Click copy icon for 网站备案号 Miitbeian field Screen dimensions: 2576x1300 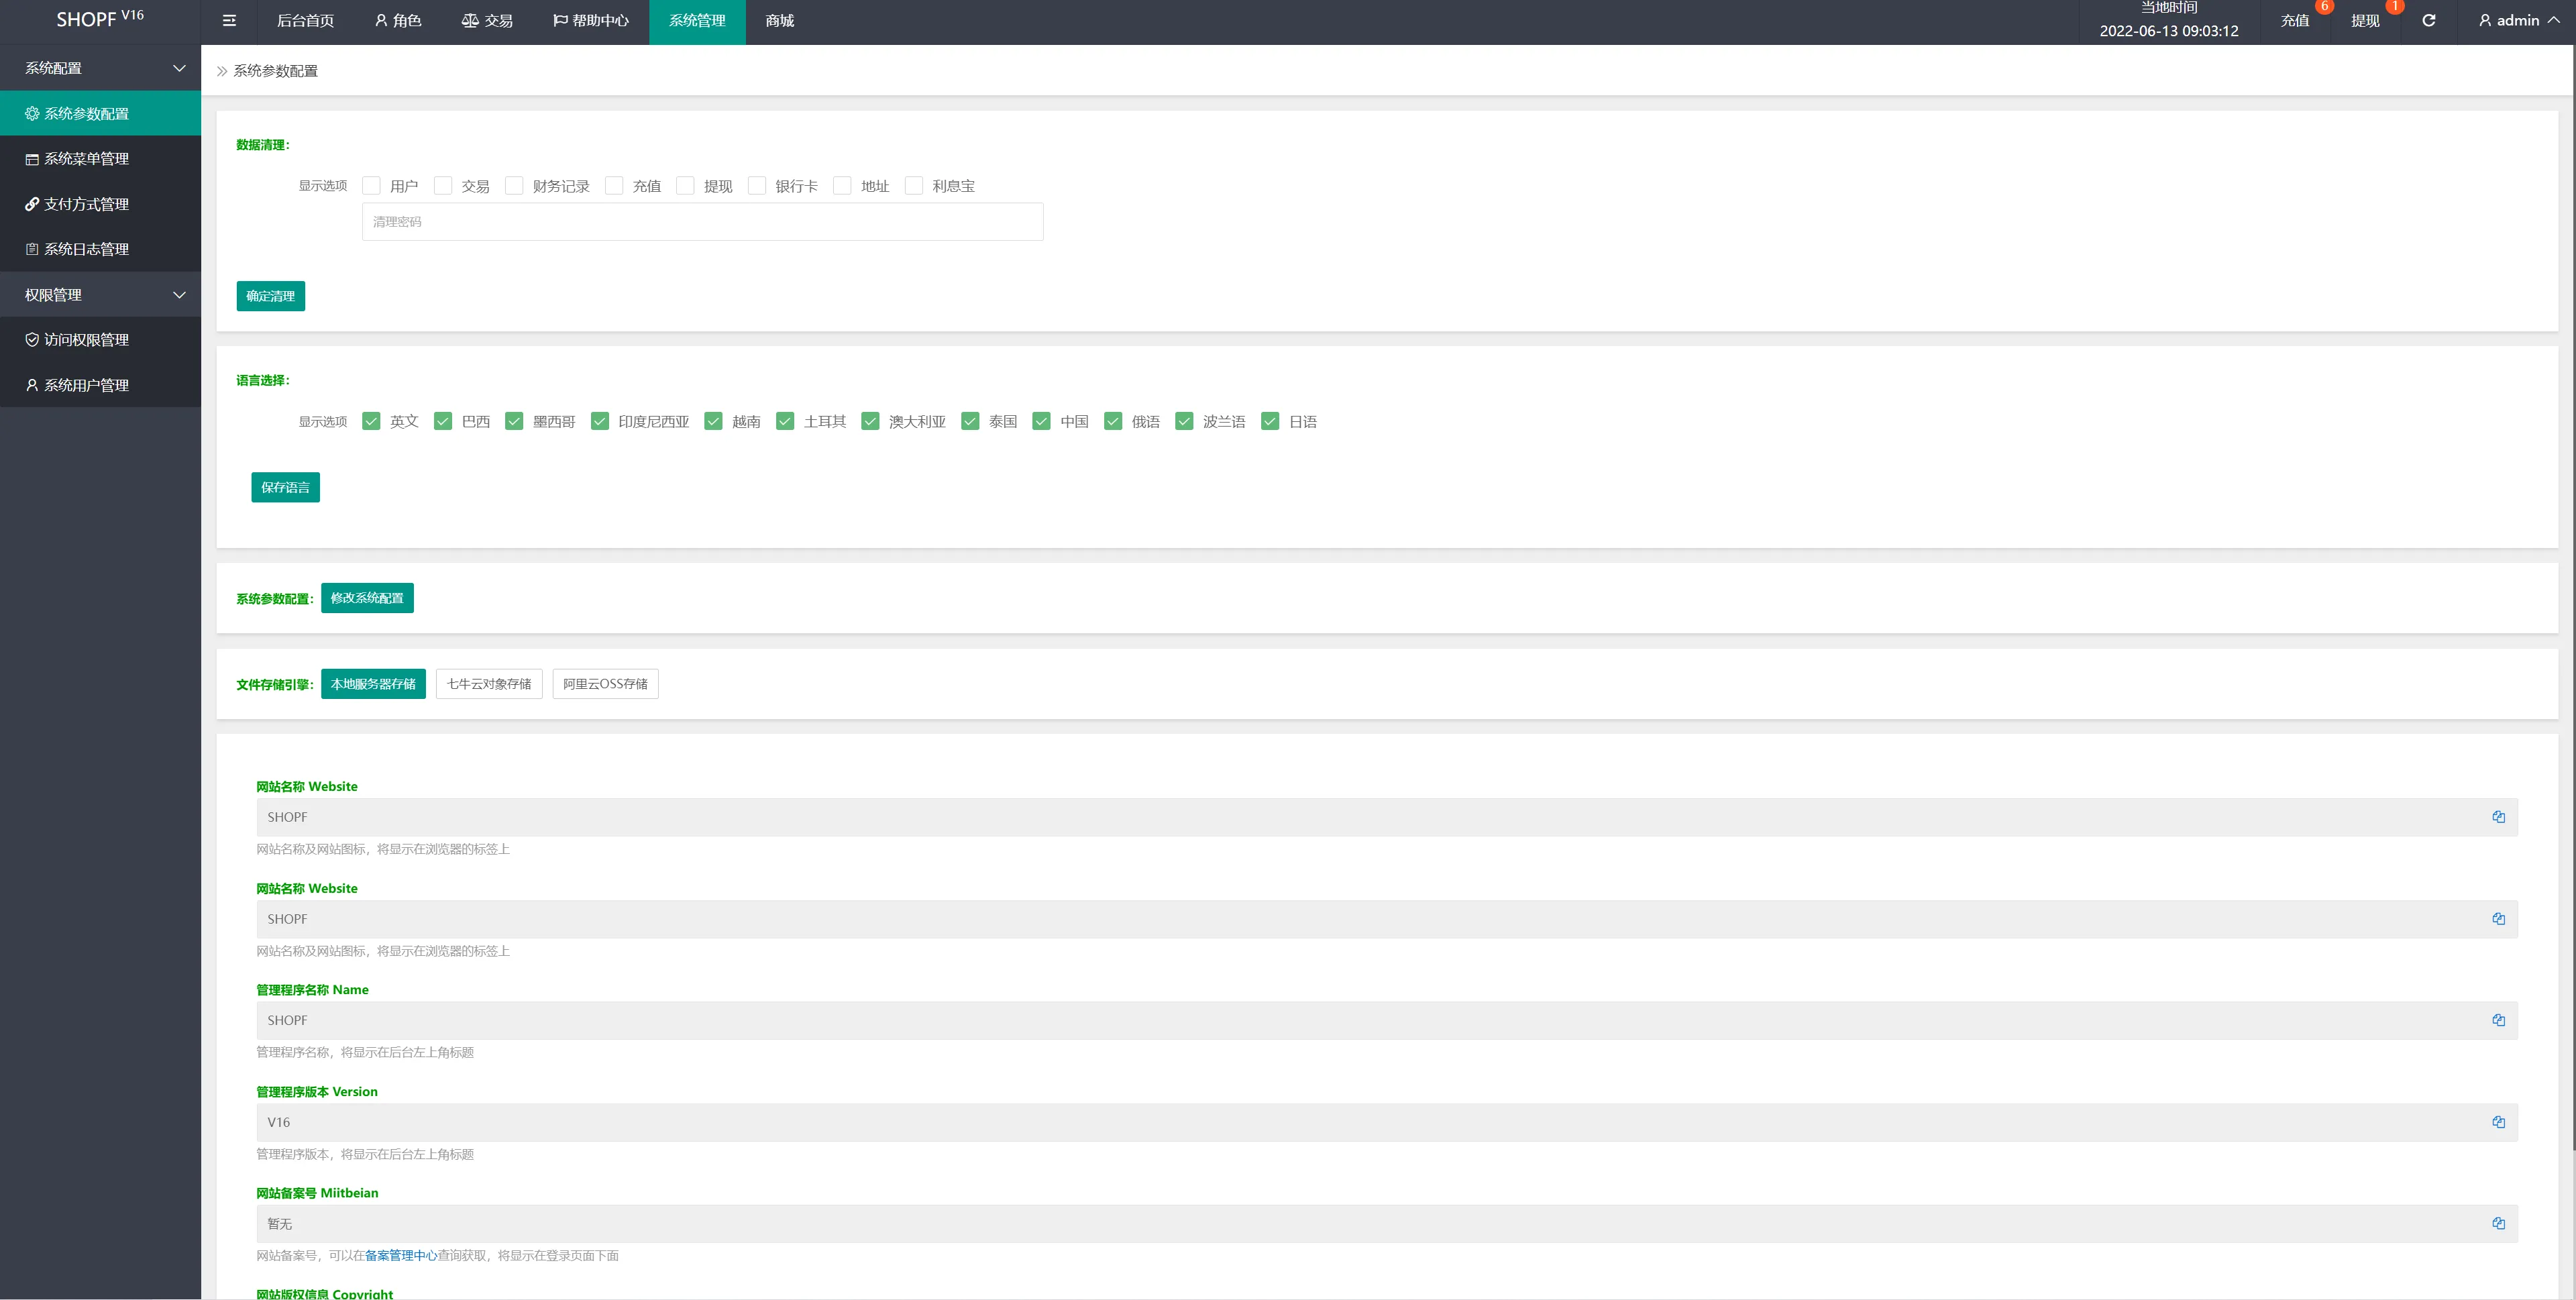coord(2498,1223)
